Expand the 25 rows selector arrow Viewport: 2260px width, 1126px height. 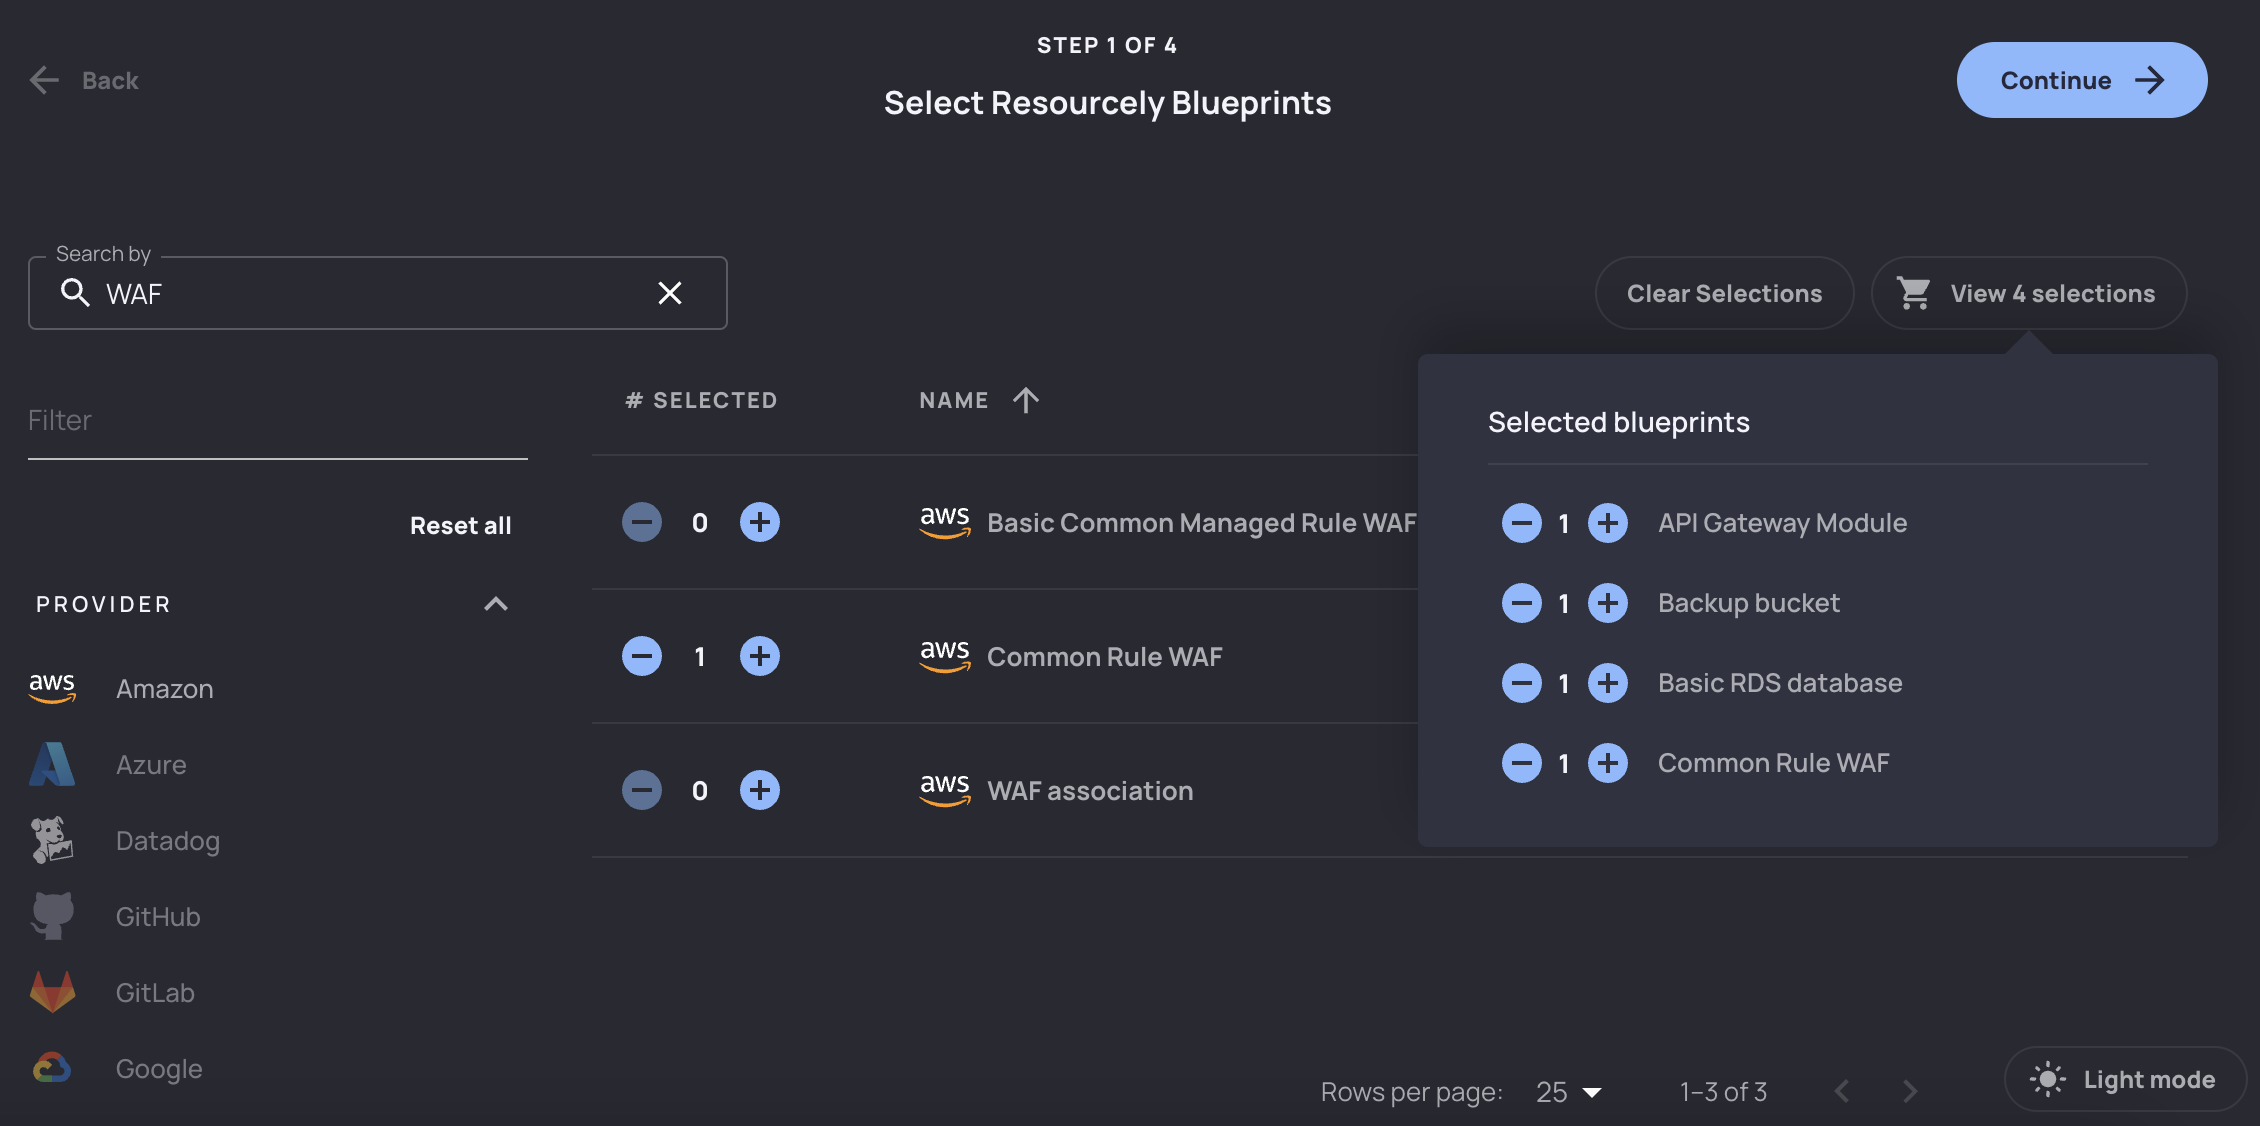[1590, 1092]
